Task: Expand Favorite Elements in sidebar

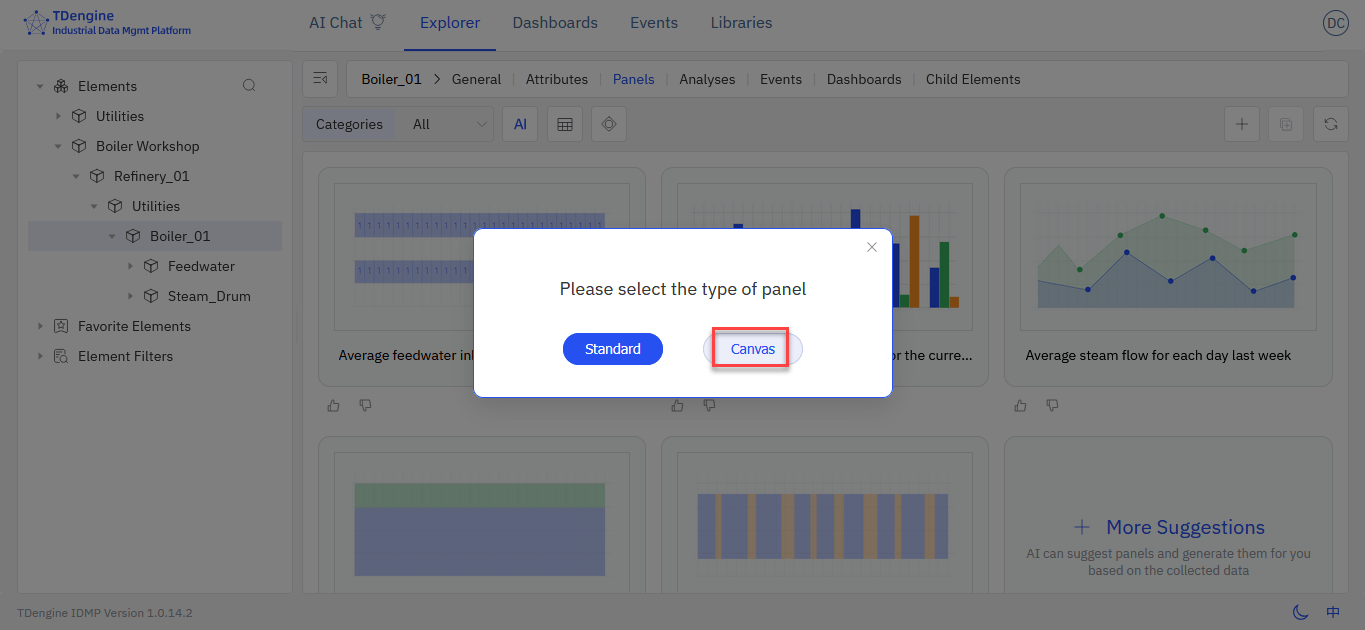Action: click(x=40, y=326)
